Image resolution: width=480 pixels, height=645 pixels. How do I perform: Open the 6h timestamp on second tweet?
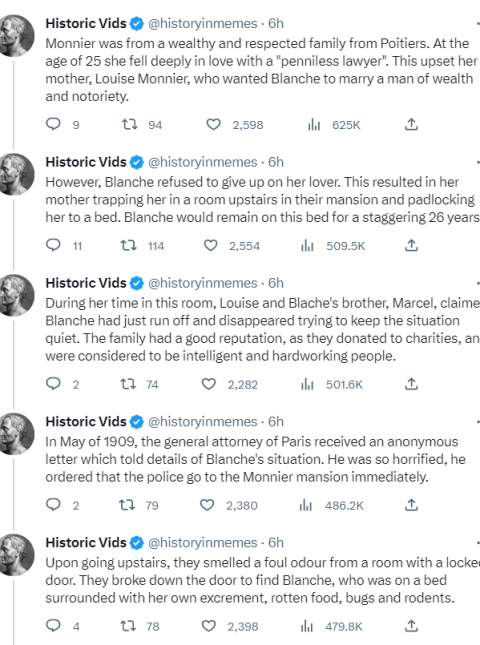click(276, 162)
